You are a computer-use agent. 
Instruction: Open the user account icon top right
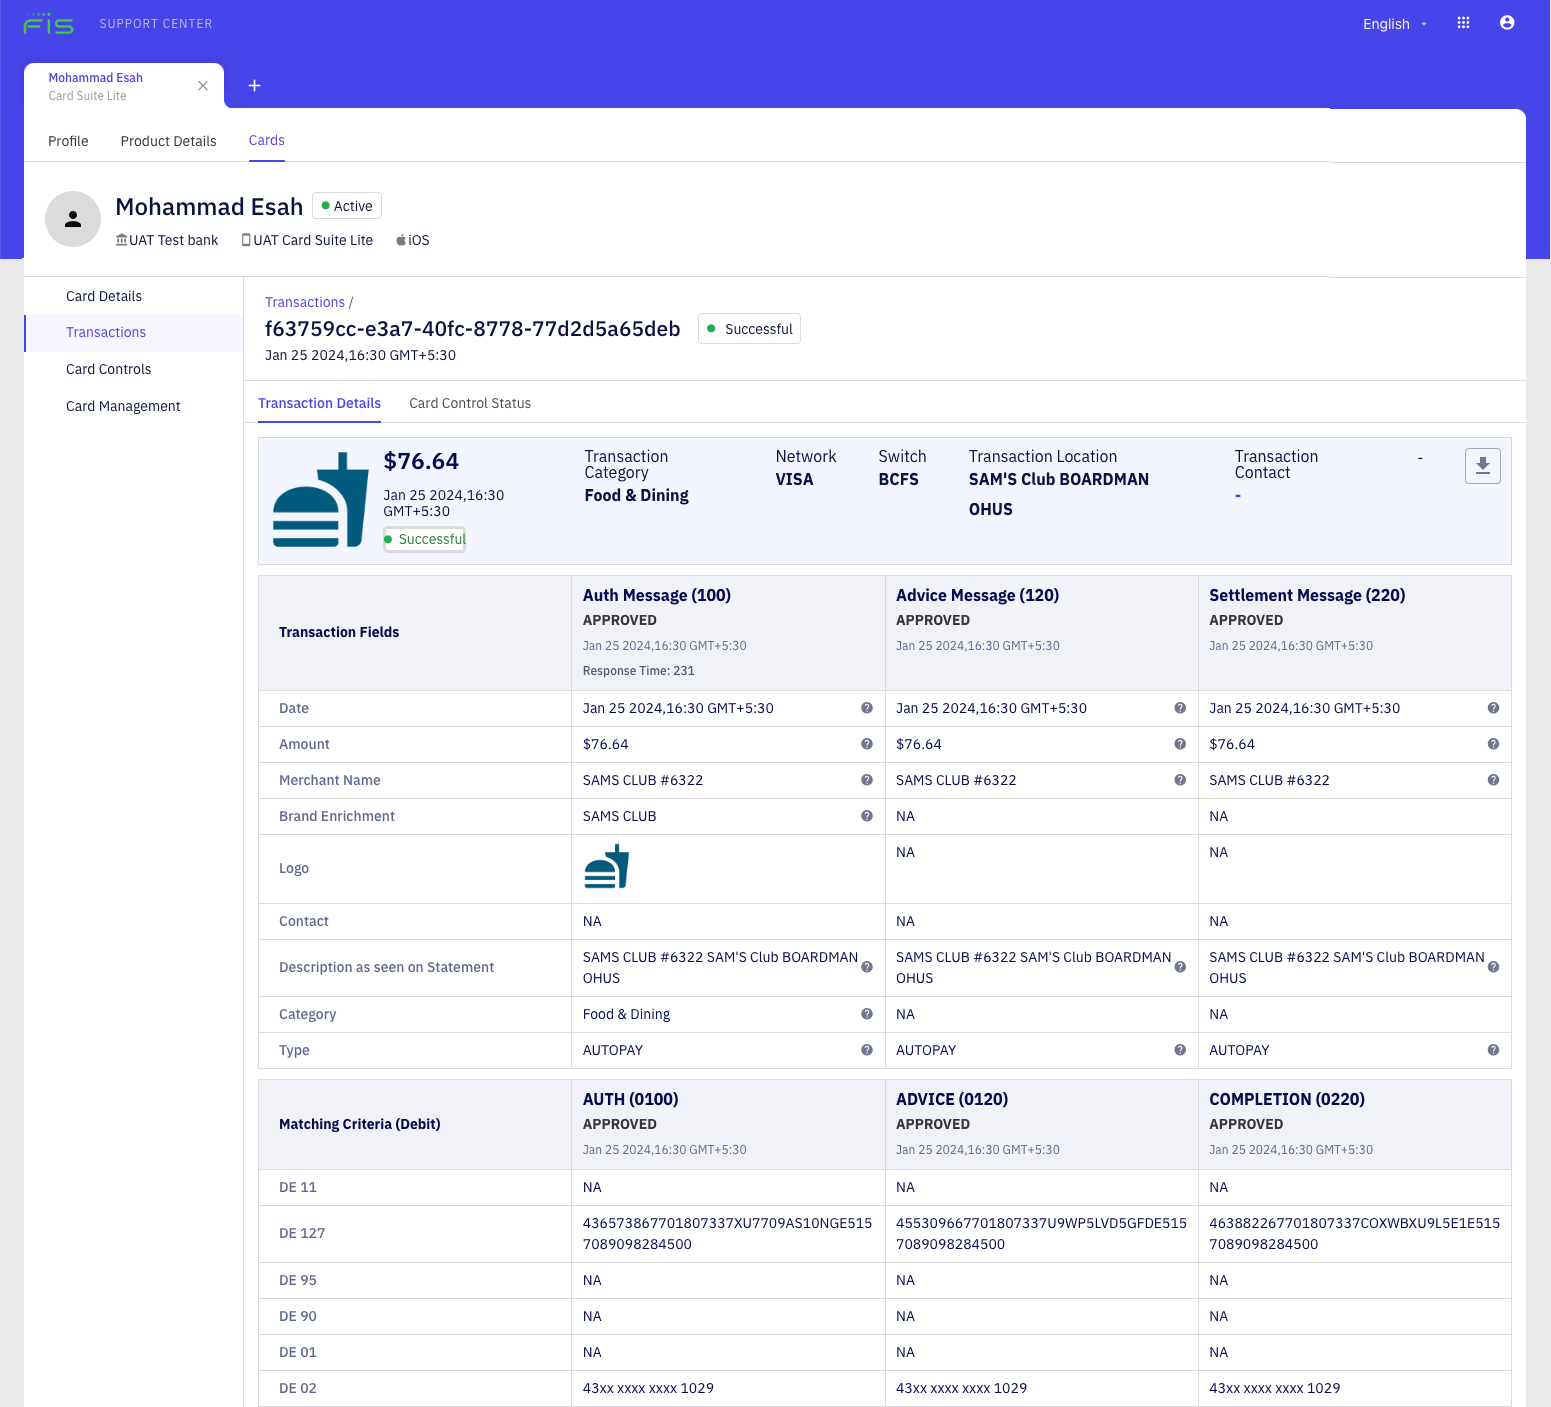tap(1507, 23)
